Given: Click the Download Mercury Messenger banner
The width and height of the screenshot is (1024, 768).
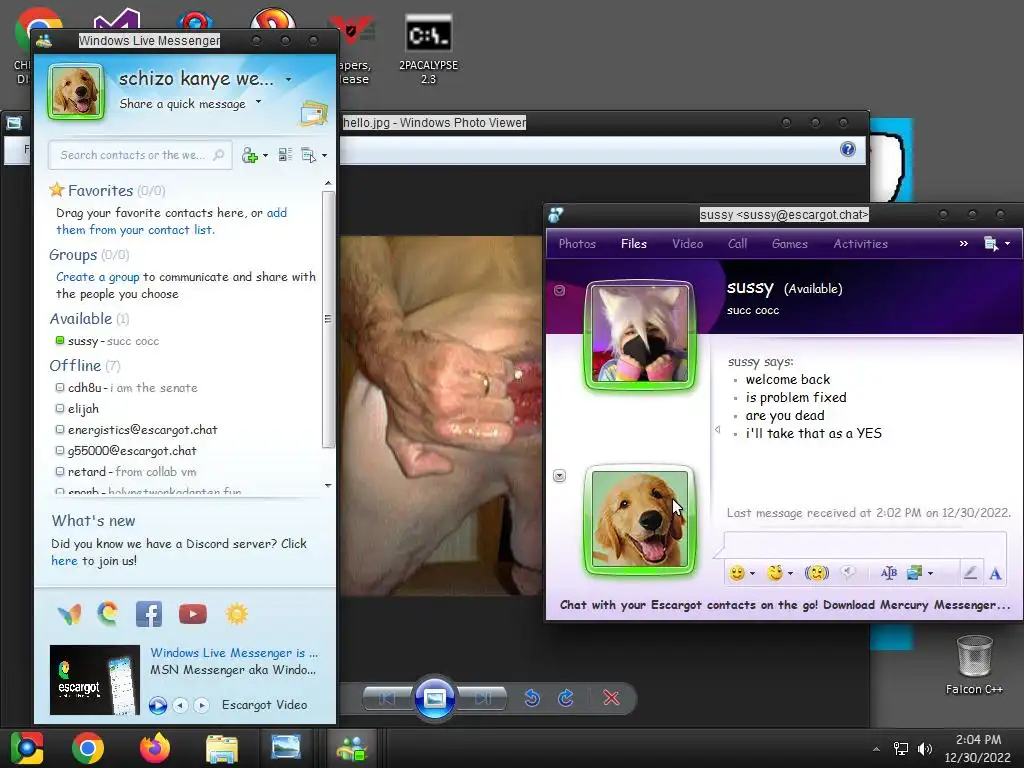Looking at the screenshot, I should coord(785,605).
